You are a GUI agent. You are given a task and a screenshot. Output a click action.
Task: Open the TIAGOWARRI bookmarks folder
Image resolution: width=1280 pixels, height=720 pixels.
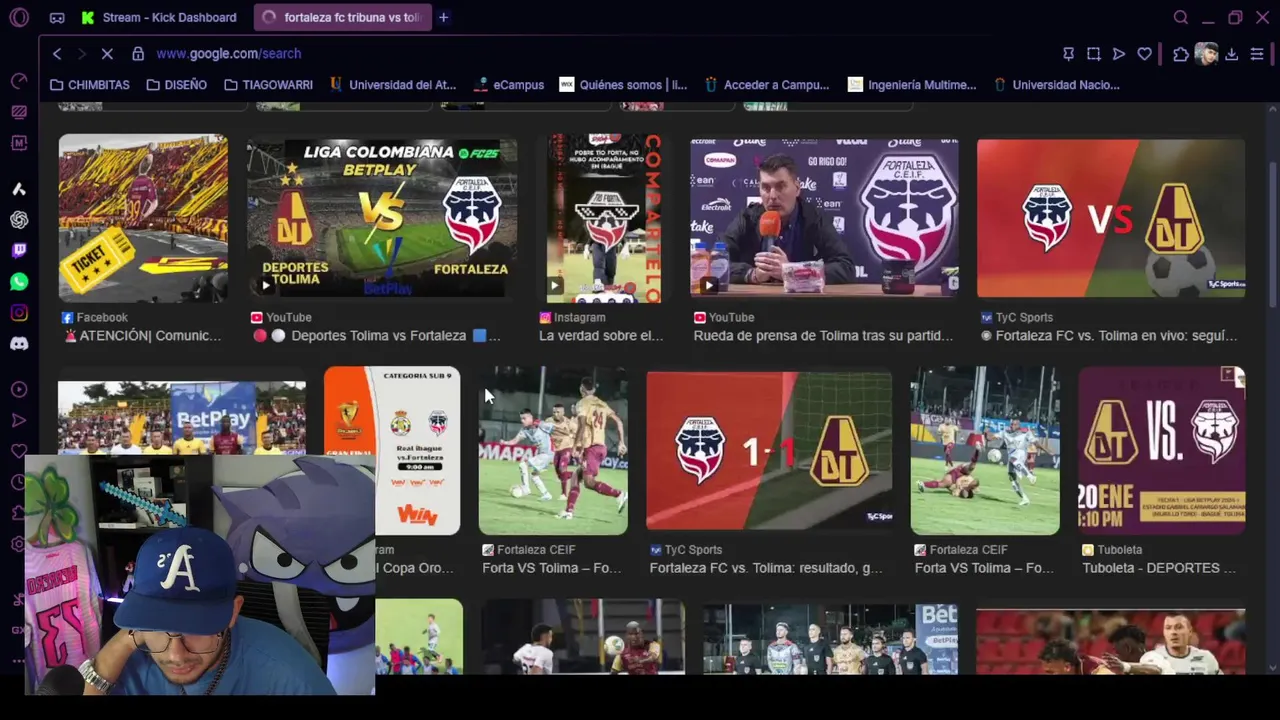point(268,85)
